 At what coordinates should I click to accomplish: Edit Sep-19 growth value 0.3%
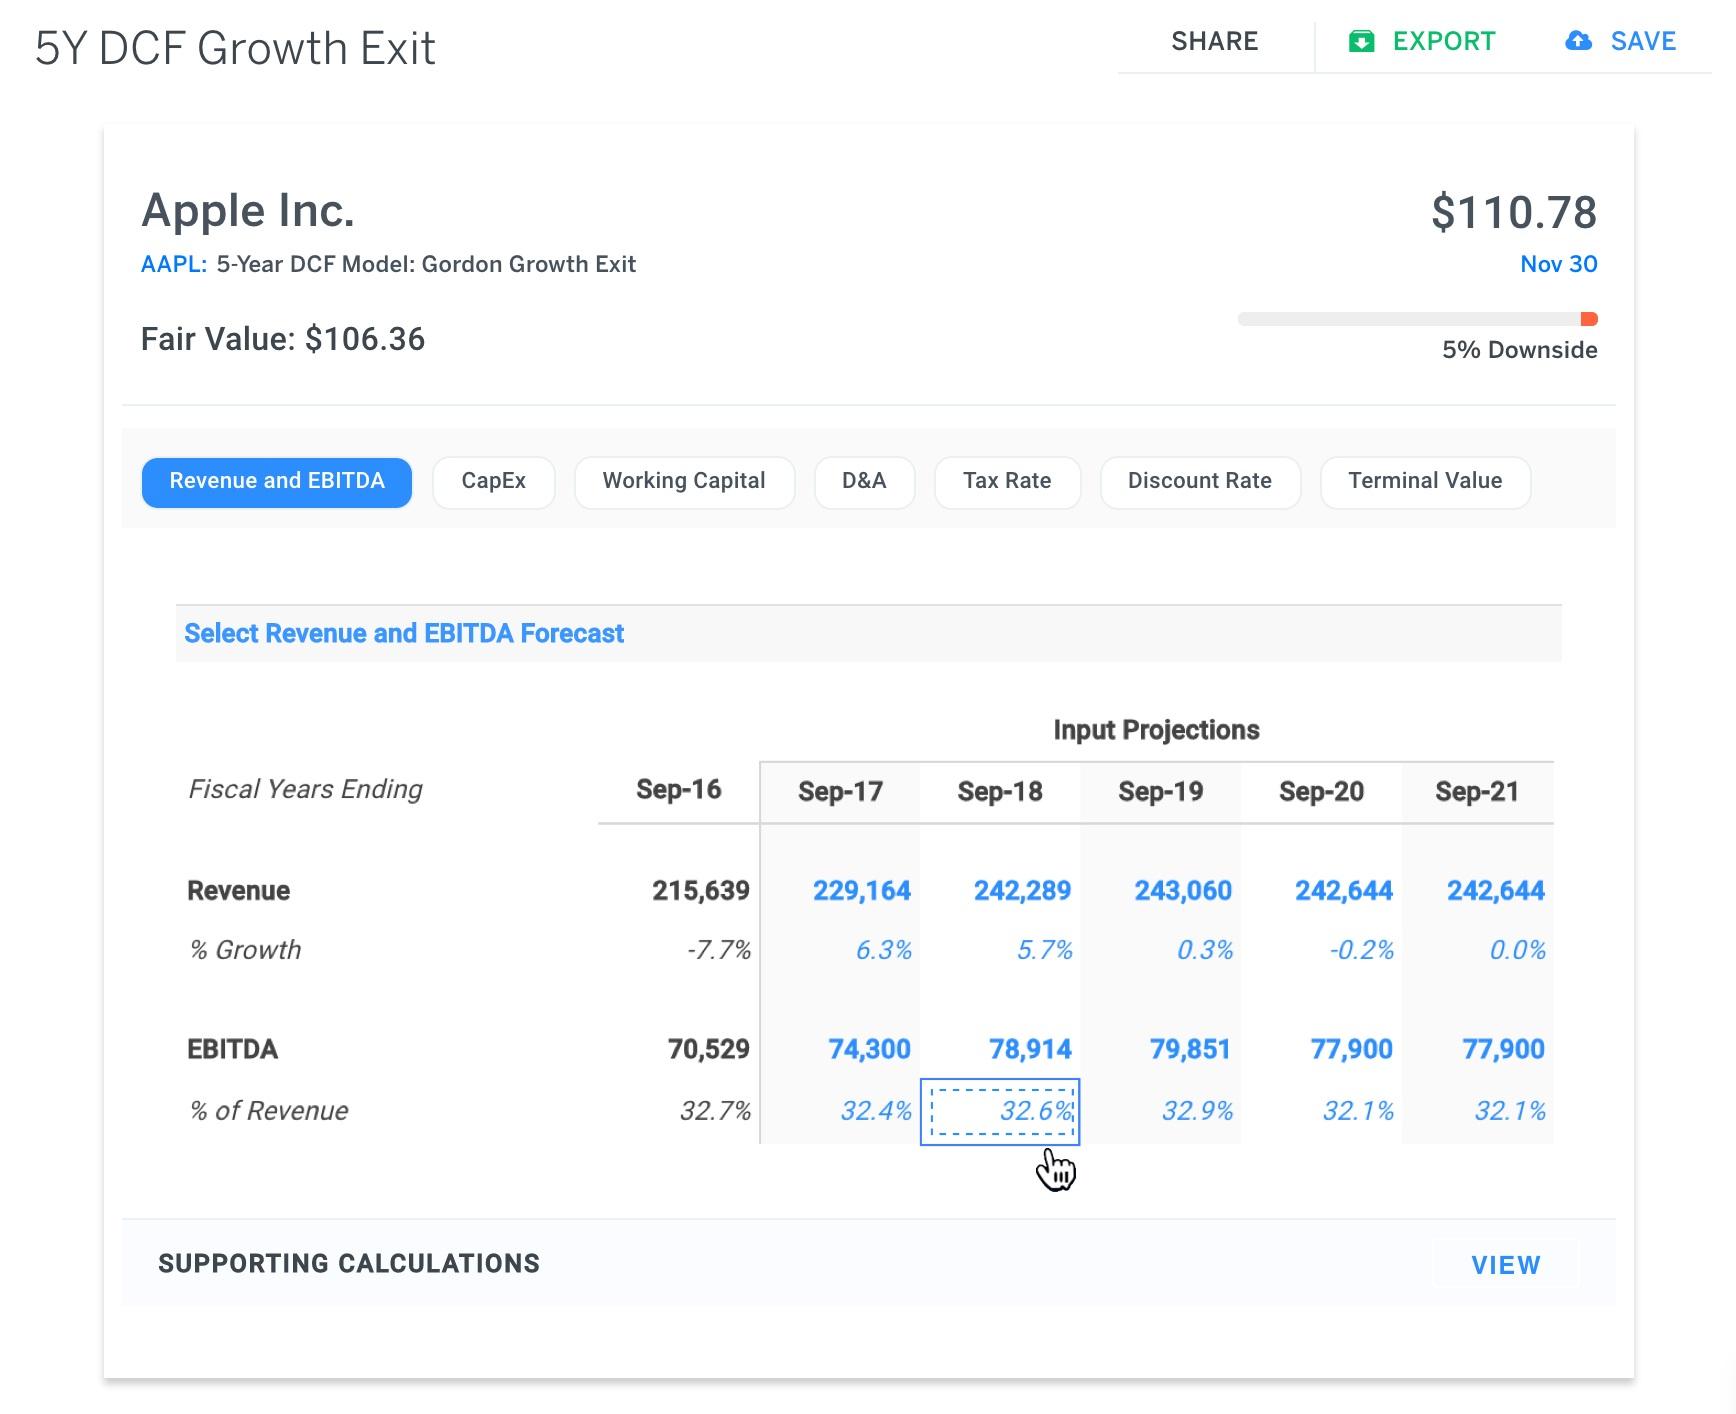1205,950
